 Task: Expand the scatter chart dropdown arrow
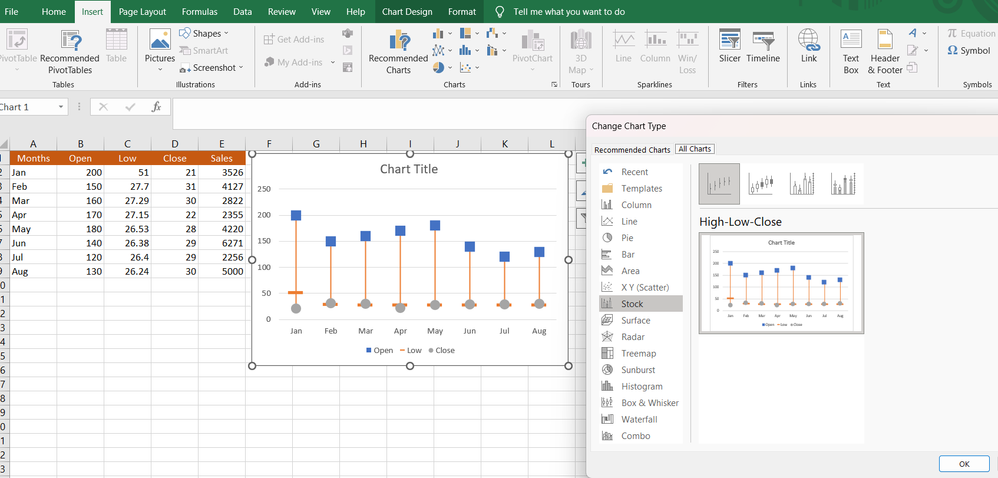(477, 67)
